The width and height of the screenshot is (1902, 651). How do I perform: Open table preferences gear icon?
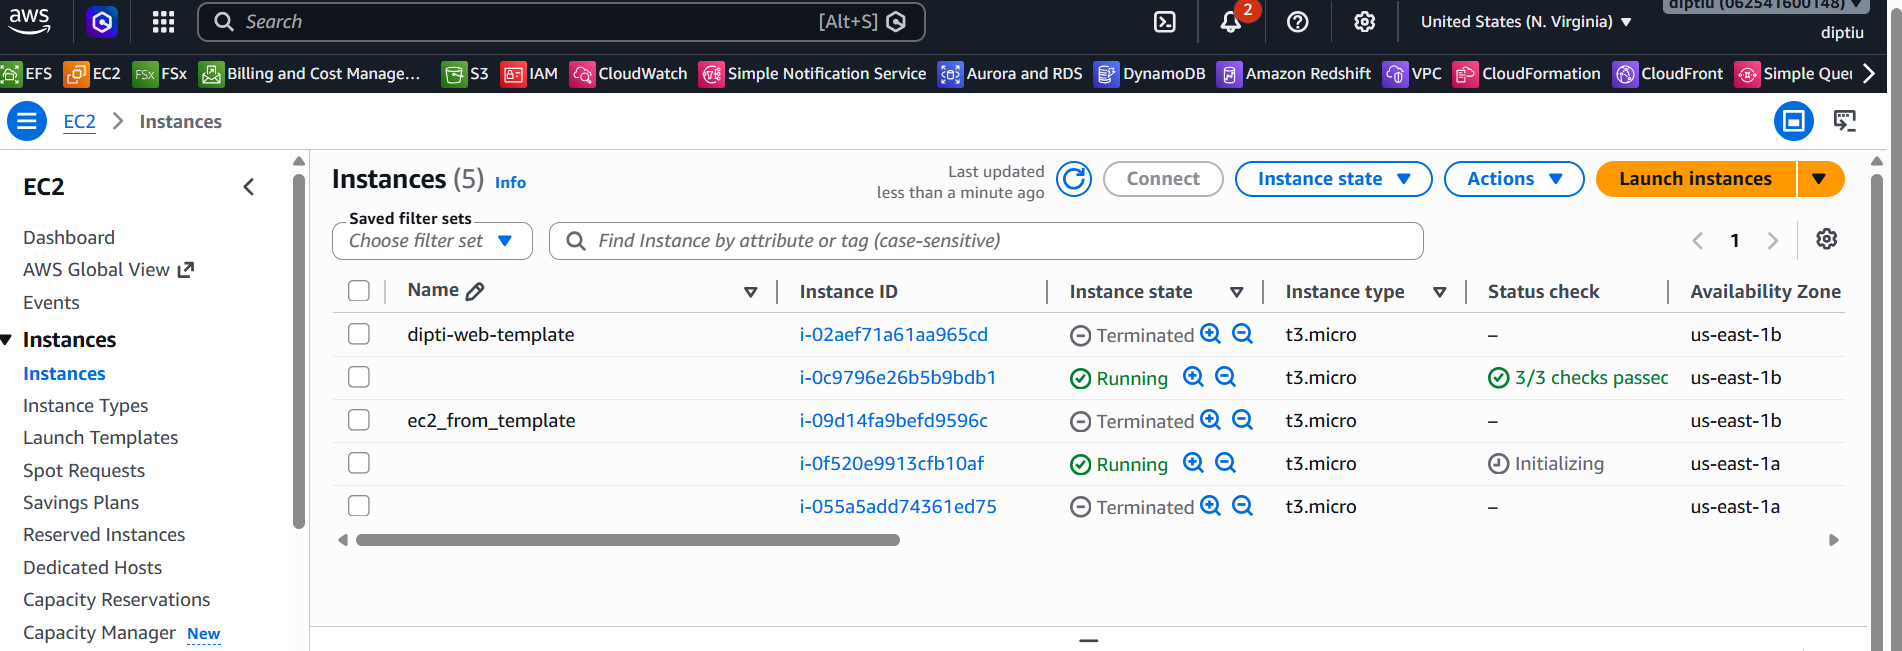click(1827, 239)
